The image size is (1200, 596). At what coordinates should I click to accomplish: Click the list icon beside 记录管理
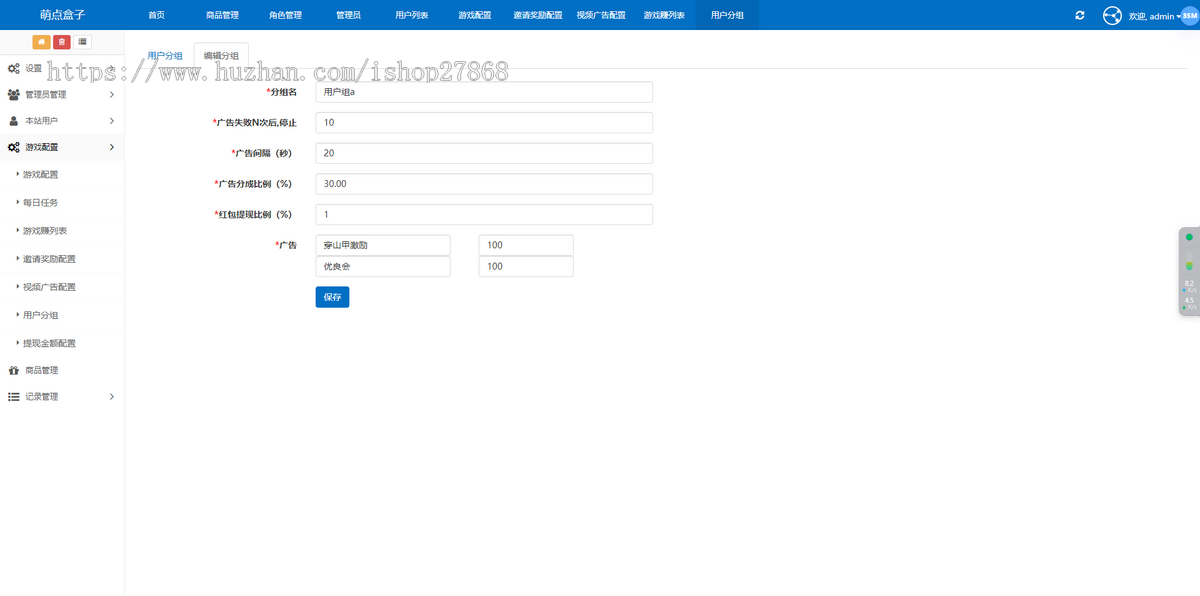coord(13,397)
